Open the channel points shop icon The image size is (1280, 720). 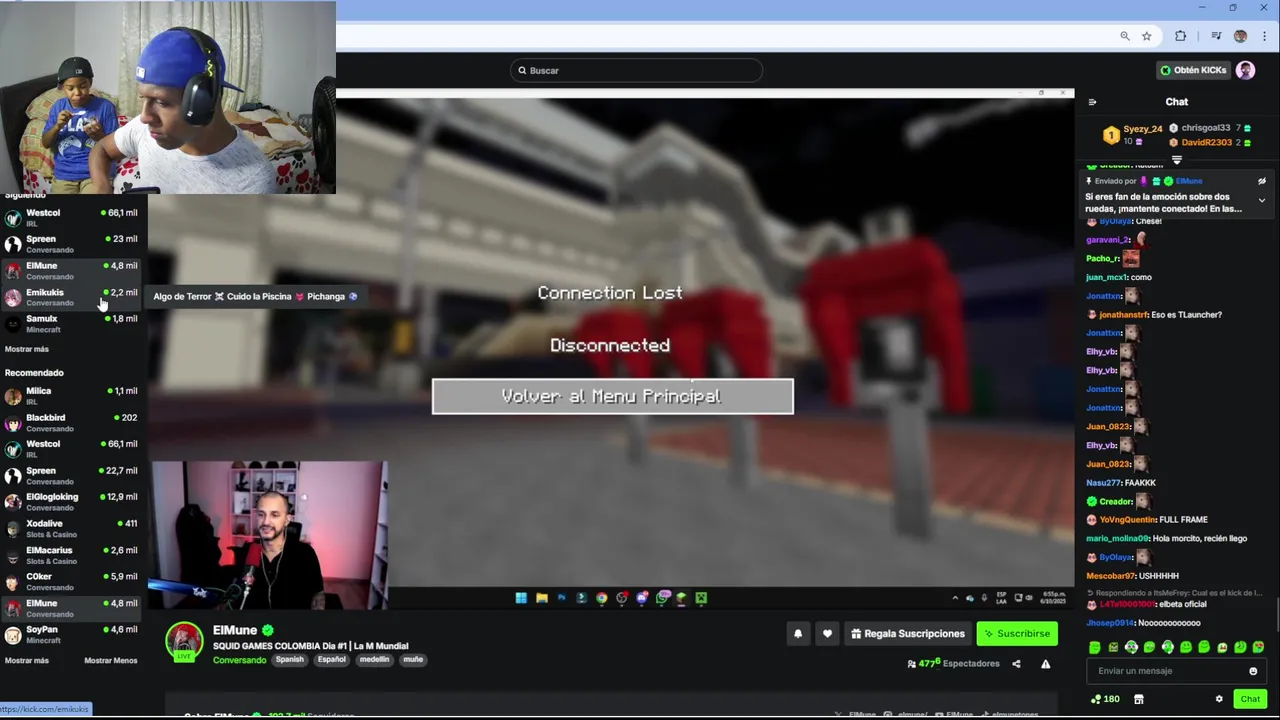(x=1138, y=699)
